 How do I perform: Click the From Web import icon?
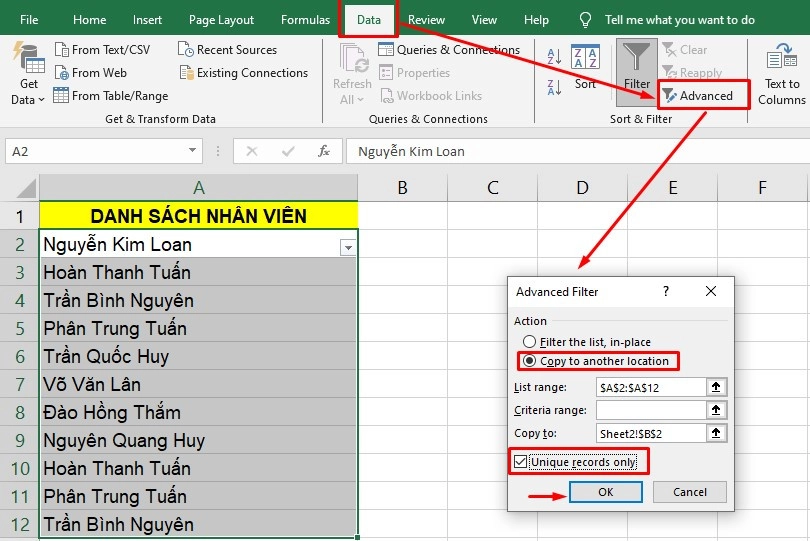[62, 73]
